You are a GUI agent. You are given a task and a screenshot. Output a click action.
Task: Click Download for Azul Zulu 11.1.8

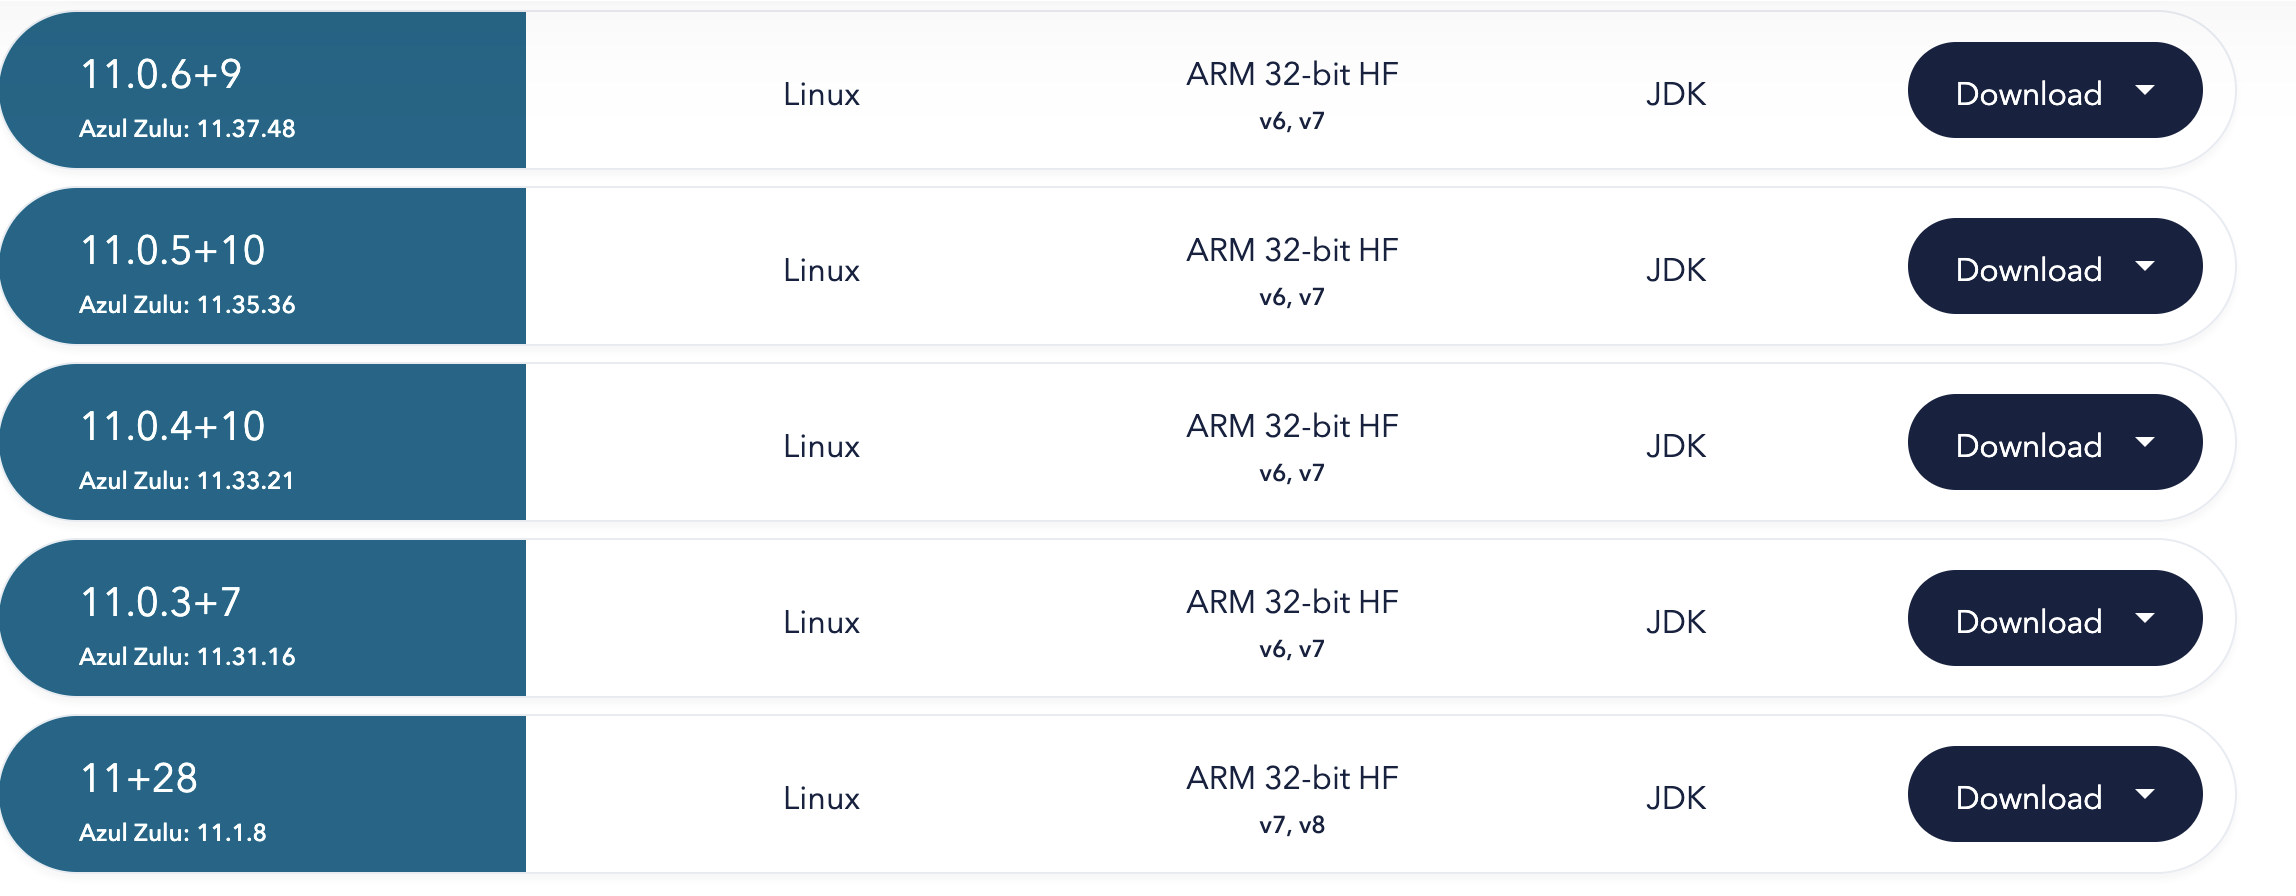coord(2028,797)
